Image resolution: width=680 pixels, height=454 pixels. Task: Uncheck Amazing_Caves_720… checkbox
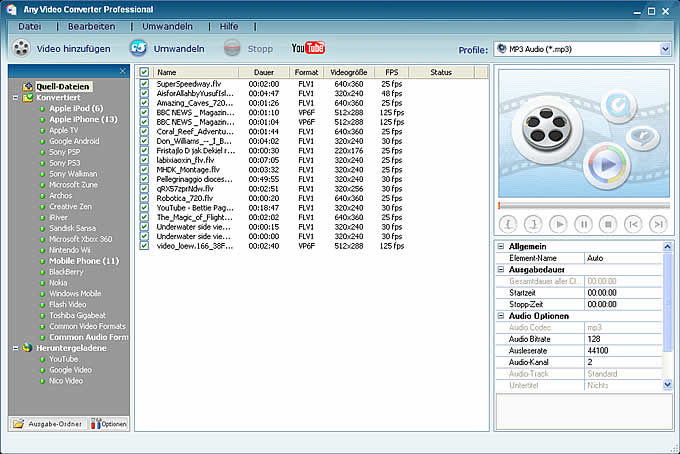tap(144, 103)
